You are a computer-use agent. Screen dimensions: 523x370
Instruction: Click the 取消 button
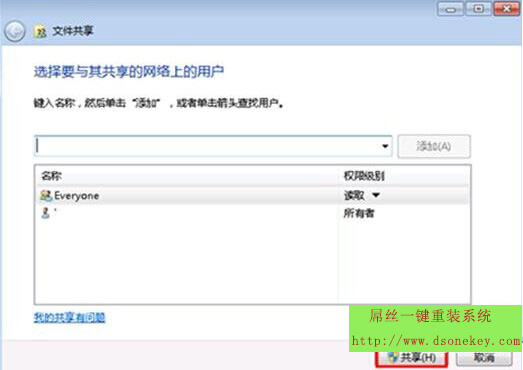pos(484,358)
